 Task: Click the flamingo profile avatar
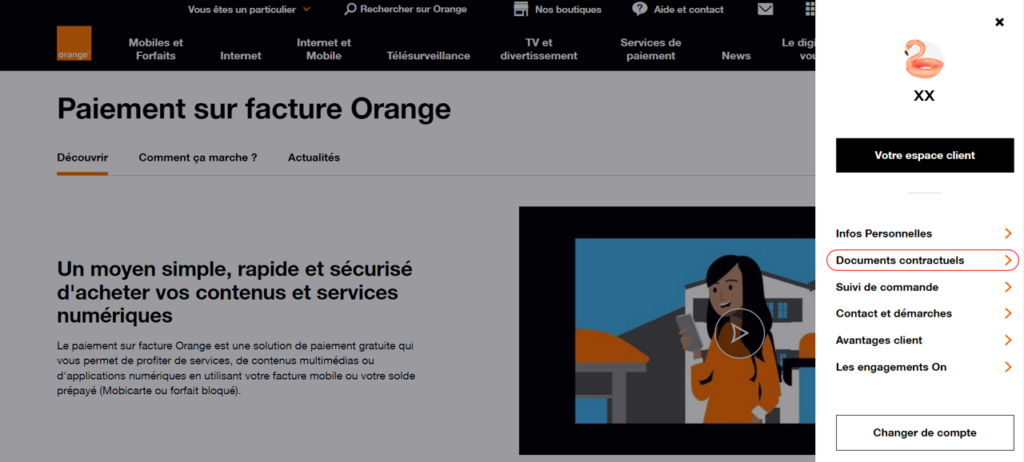(x=924, y=59)
